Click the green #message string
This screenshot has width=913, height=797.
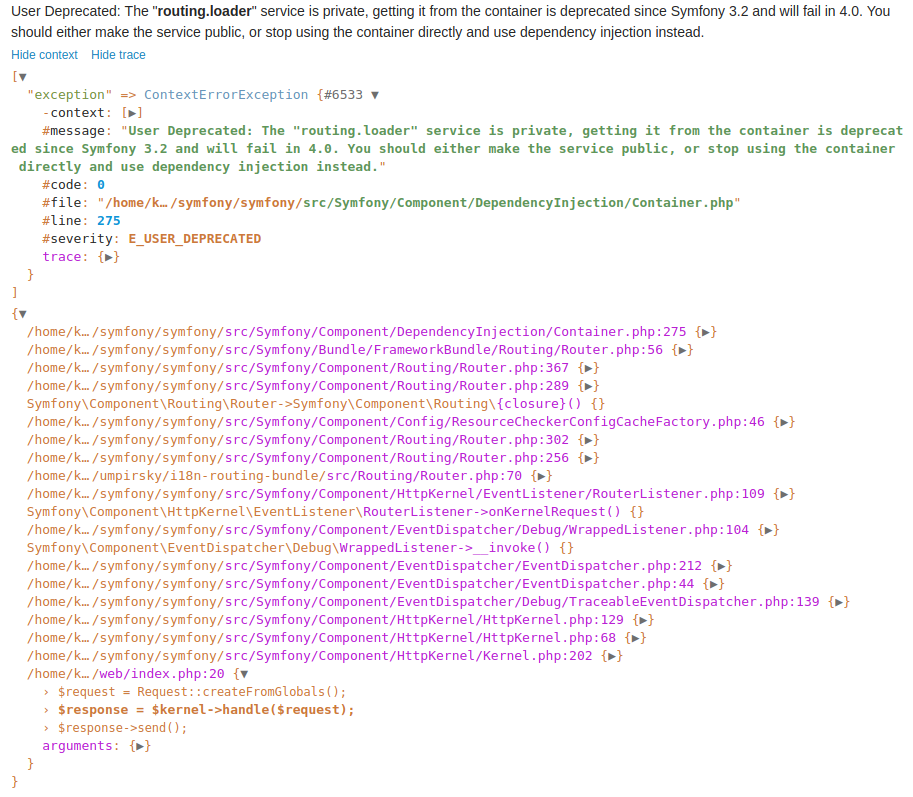coord(457,148)
